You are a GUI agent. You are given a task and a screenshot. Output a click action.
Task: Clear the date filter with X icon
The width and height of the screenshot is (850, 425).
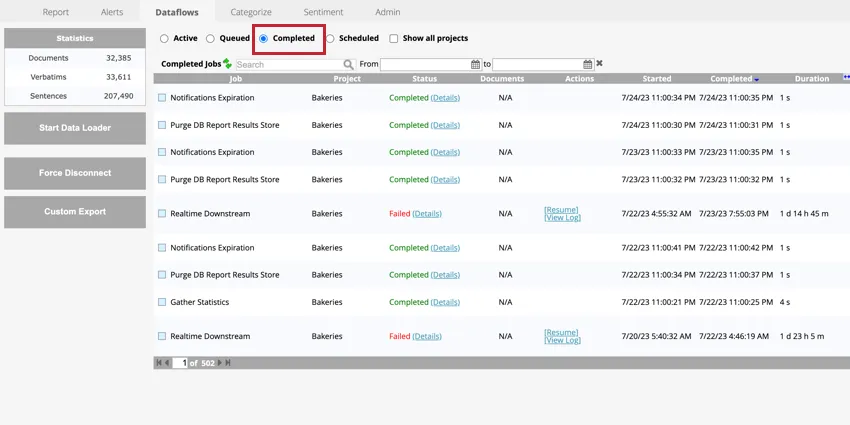[599, 64]
